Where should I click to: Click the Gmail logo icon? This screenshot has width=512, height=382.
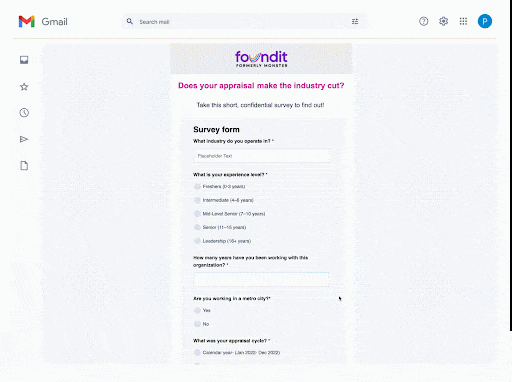[27, 22]
